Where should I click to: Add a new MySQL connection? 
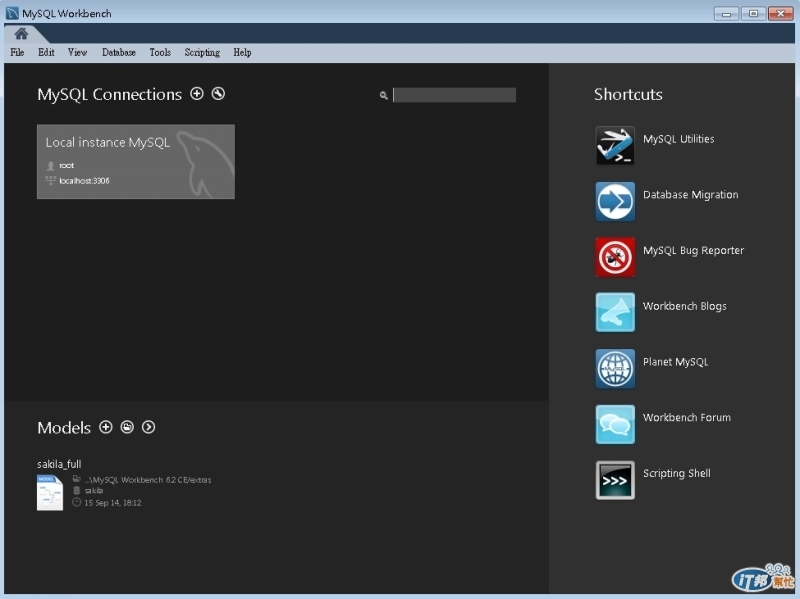click(196, 93)
